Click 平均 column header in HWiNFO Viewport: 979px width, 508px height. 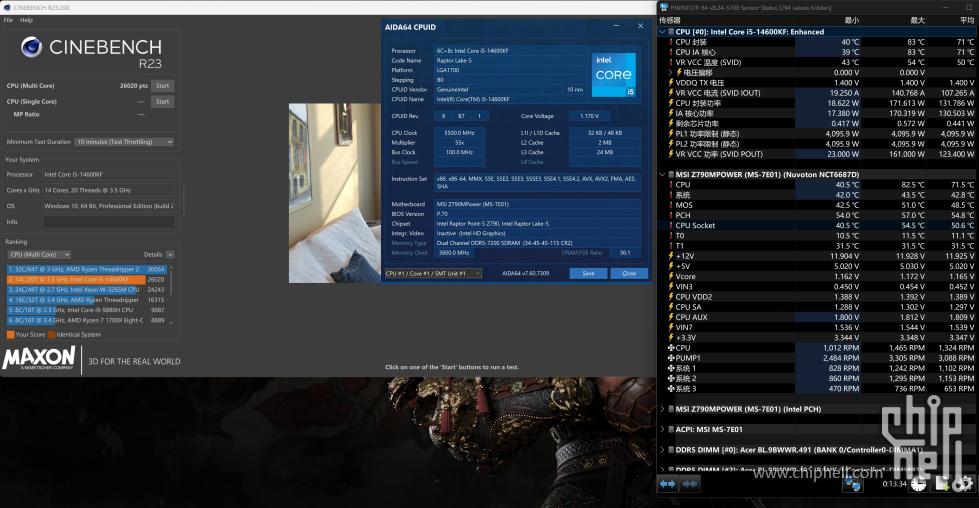click(967, 21)
